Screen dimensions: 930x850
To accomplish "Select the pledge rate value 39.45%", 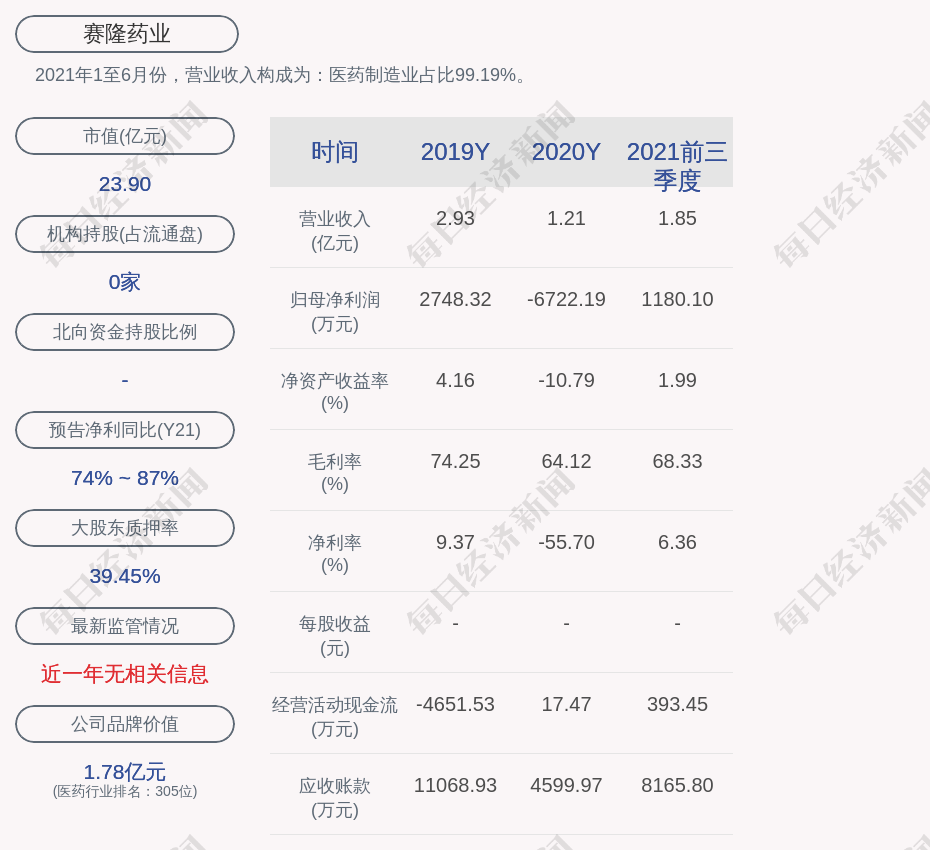I will click(x=125, y=575).
